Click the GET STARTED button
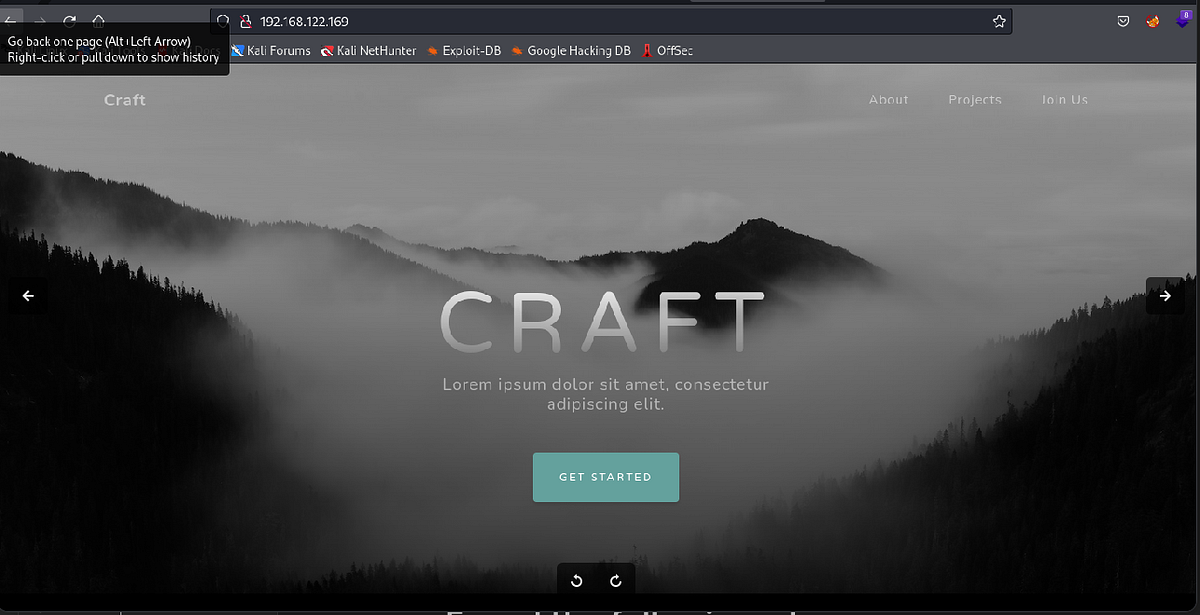Screen dimensions: 1200x615 pyautogui.click(x=605, y=477)
